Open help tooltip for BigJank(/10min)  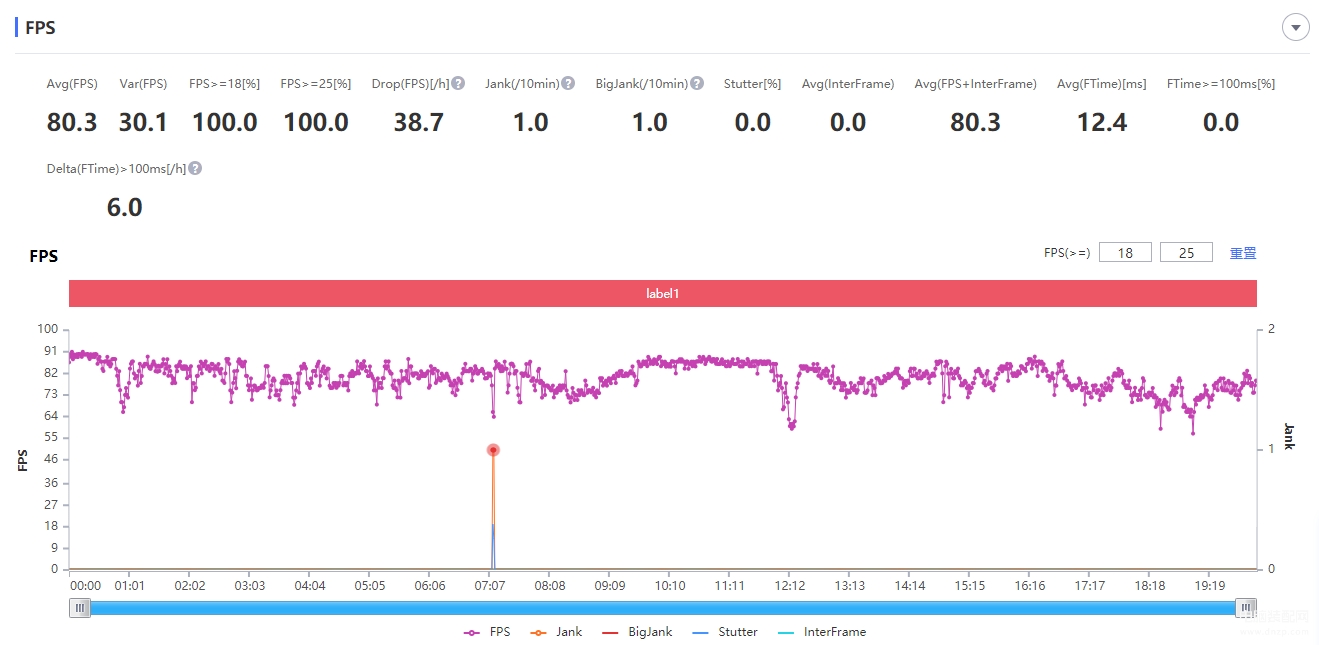697,84
